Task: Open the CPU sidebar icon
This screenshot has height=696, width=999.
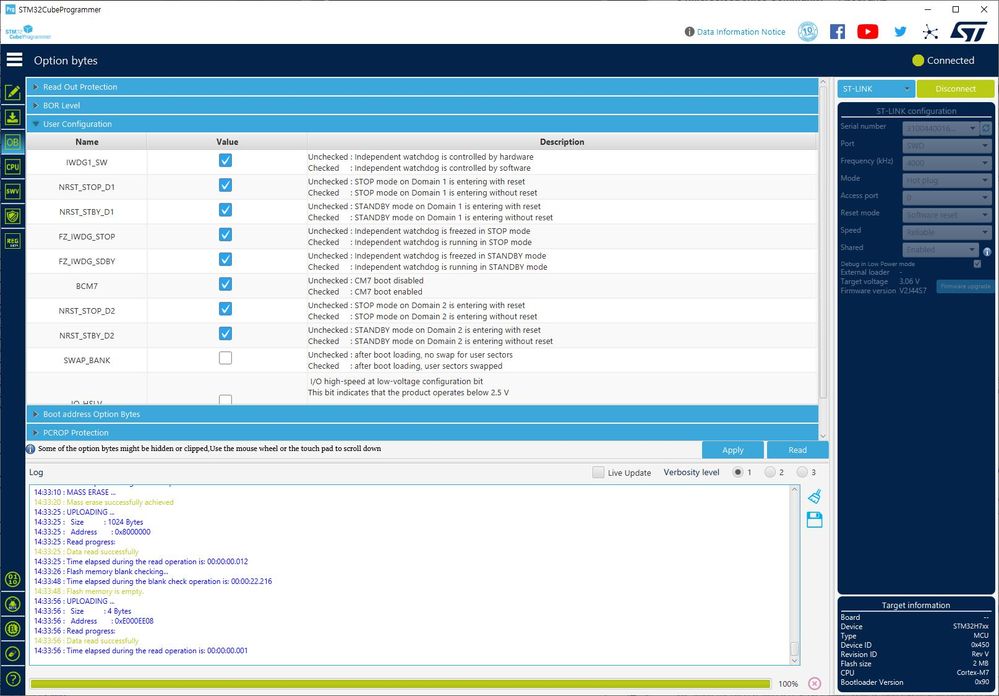Action: pos(13,167)
